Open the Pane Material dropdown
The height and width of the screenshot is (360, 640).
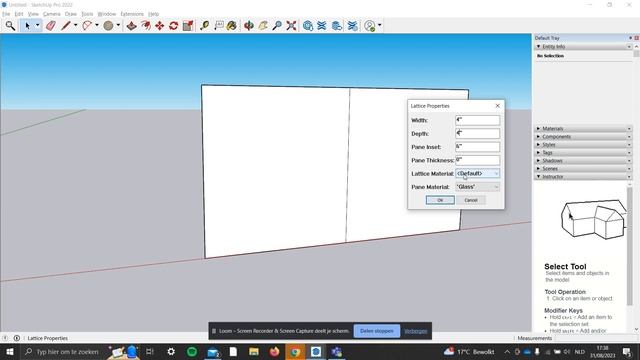pyautogui.click(x=477, y=187)
